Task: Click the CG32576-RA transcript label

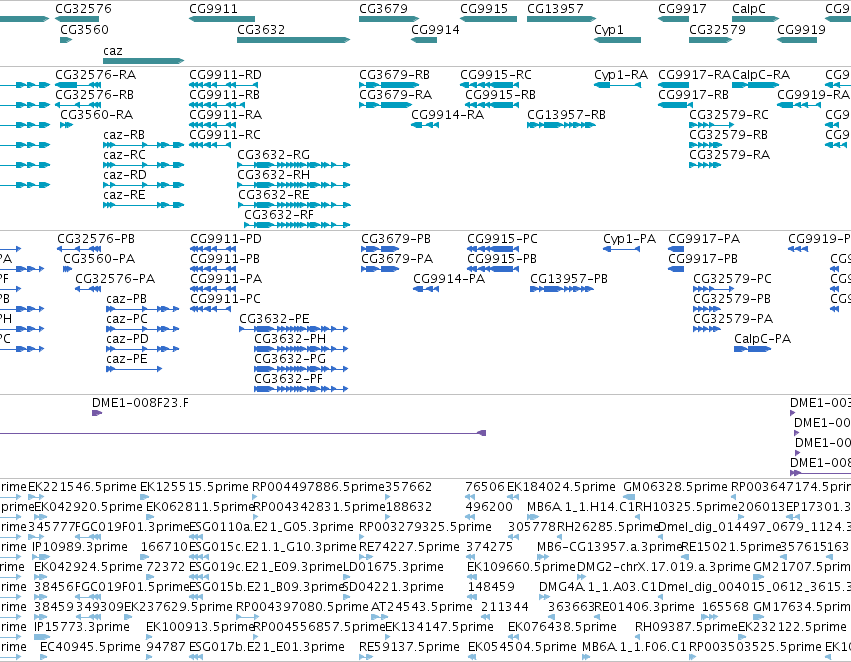Action: click(96, 74)
